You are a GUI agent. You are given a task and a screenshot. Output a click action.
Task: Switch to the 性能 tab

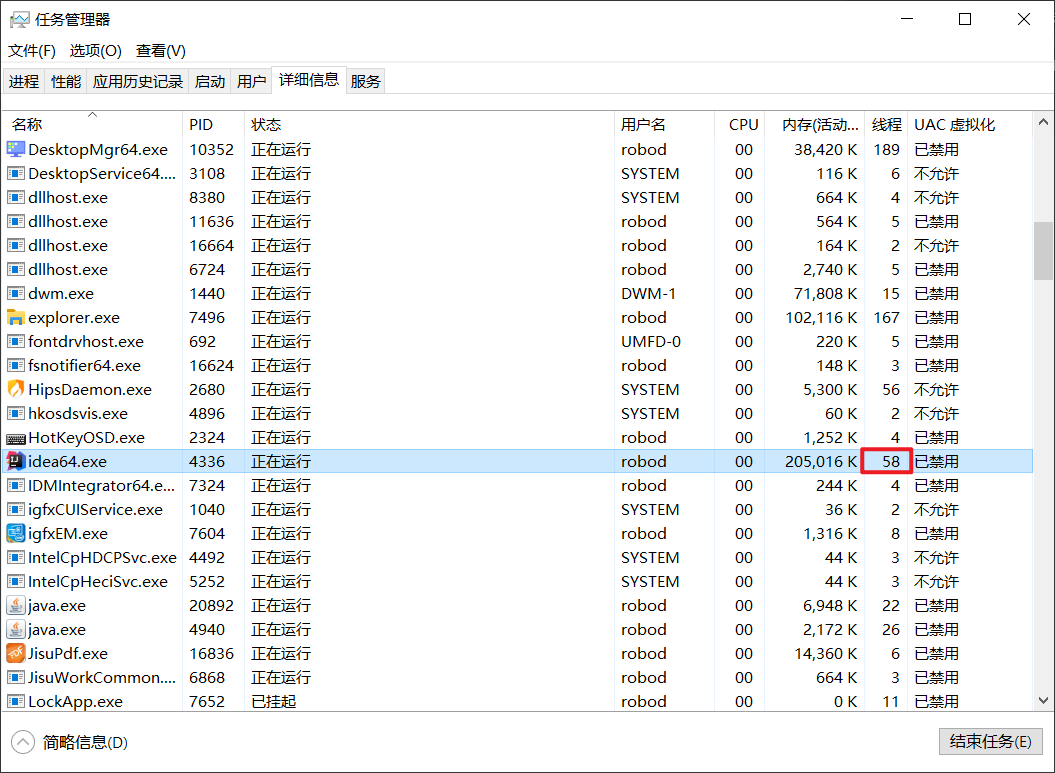(66, 81)
